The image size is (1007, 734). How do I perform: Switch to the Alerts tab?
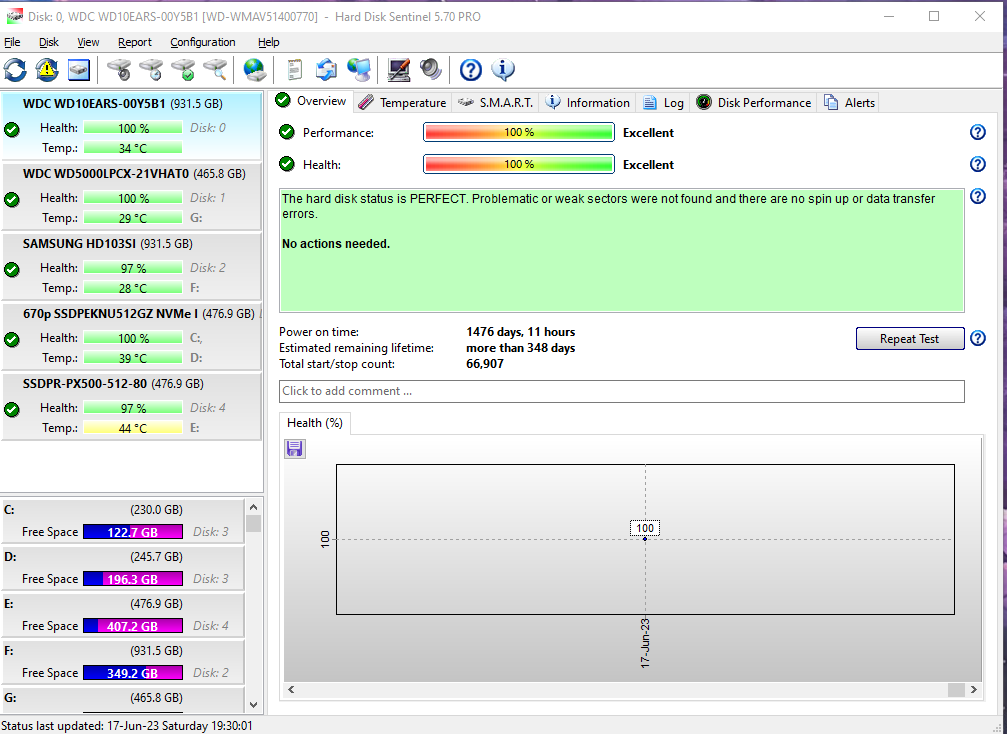pos(849,103)
